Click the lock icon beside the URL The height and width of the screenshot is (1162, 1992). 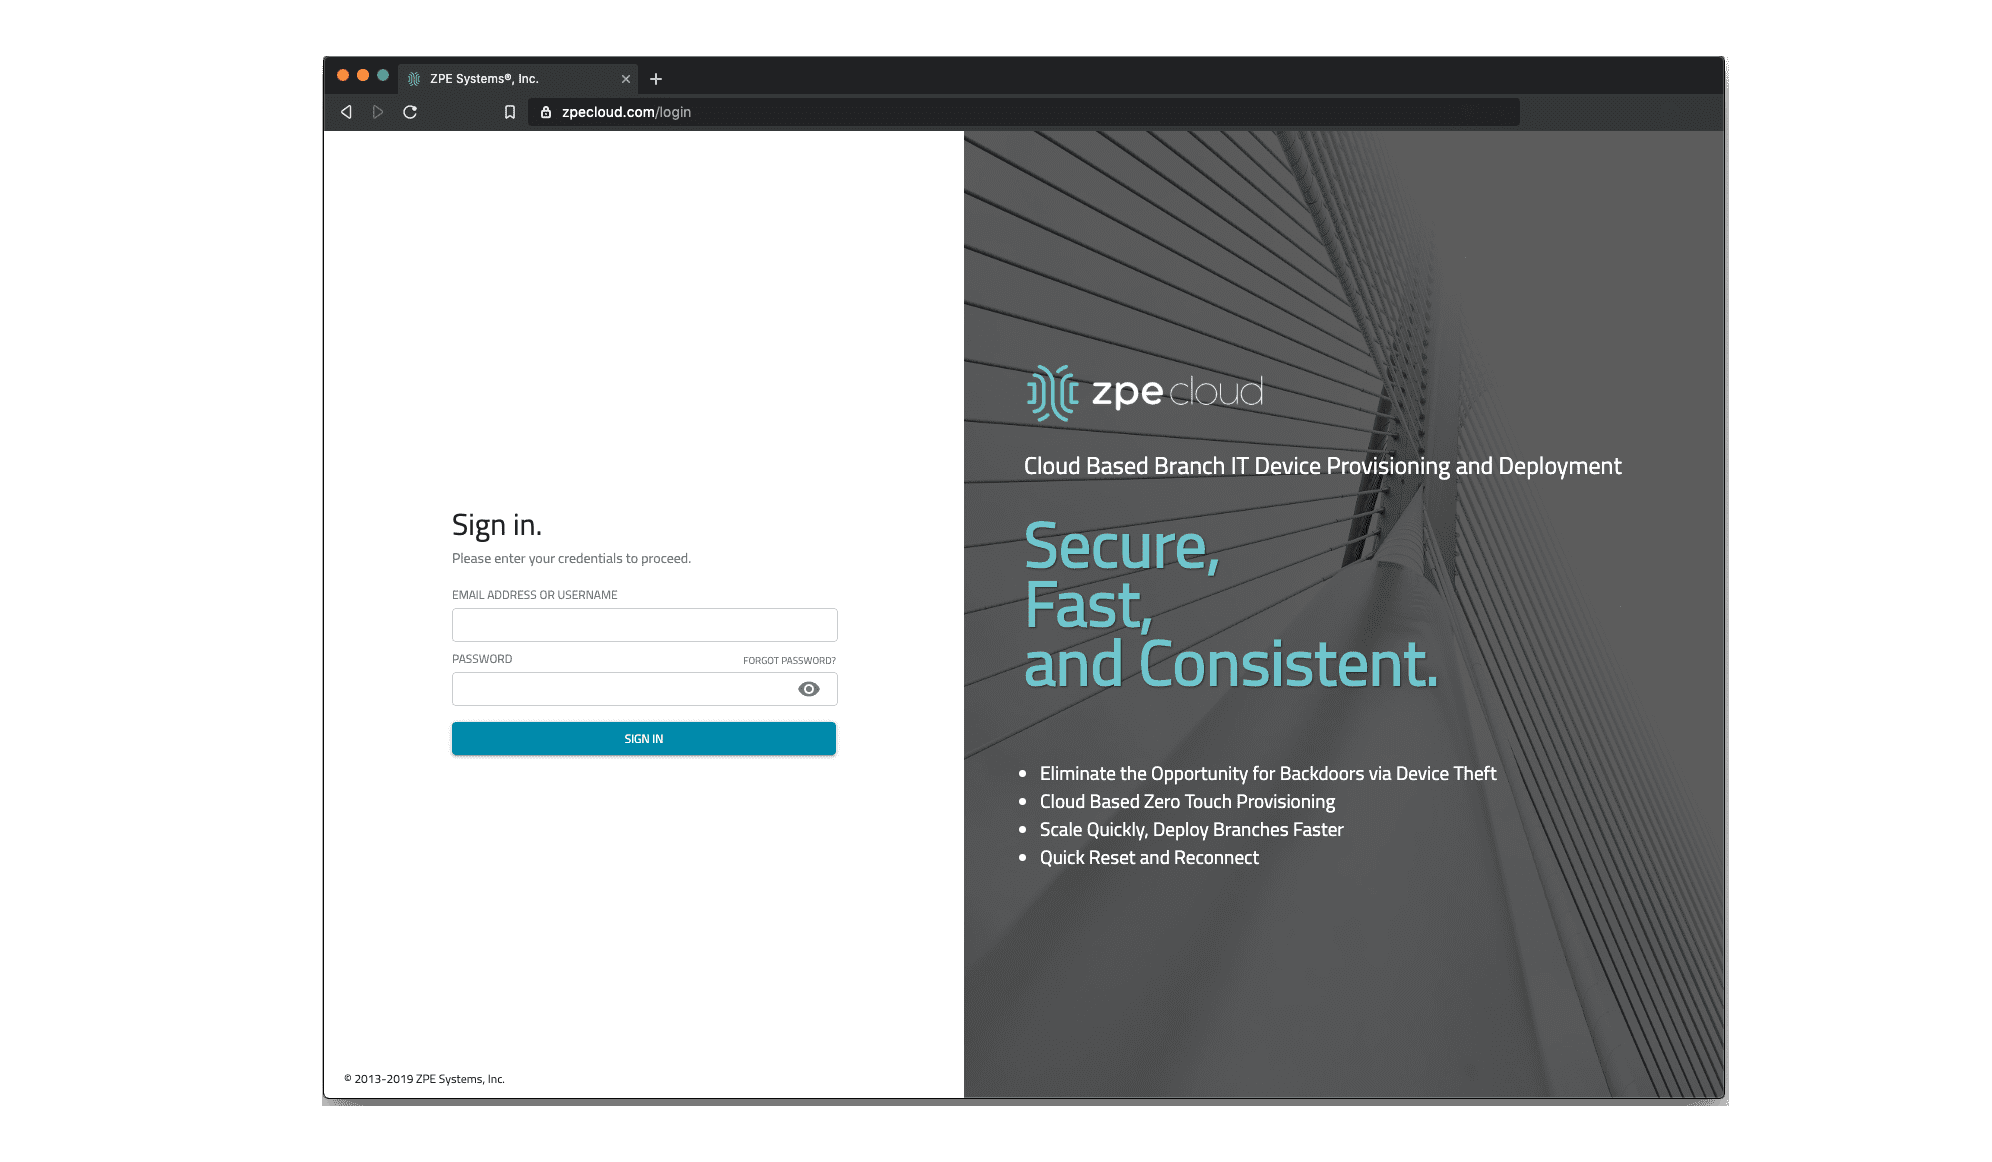(x=546, y=112)
